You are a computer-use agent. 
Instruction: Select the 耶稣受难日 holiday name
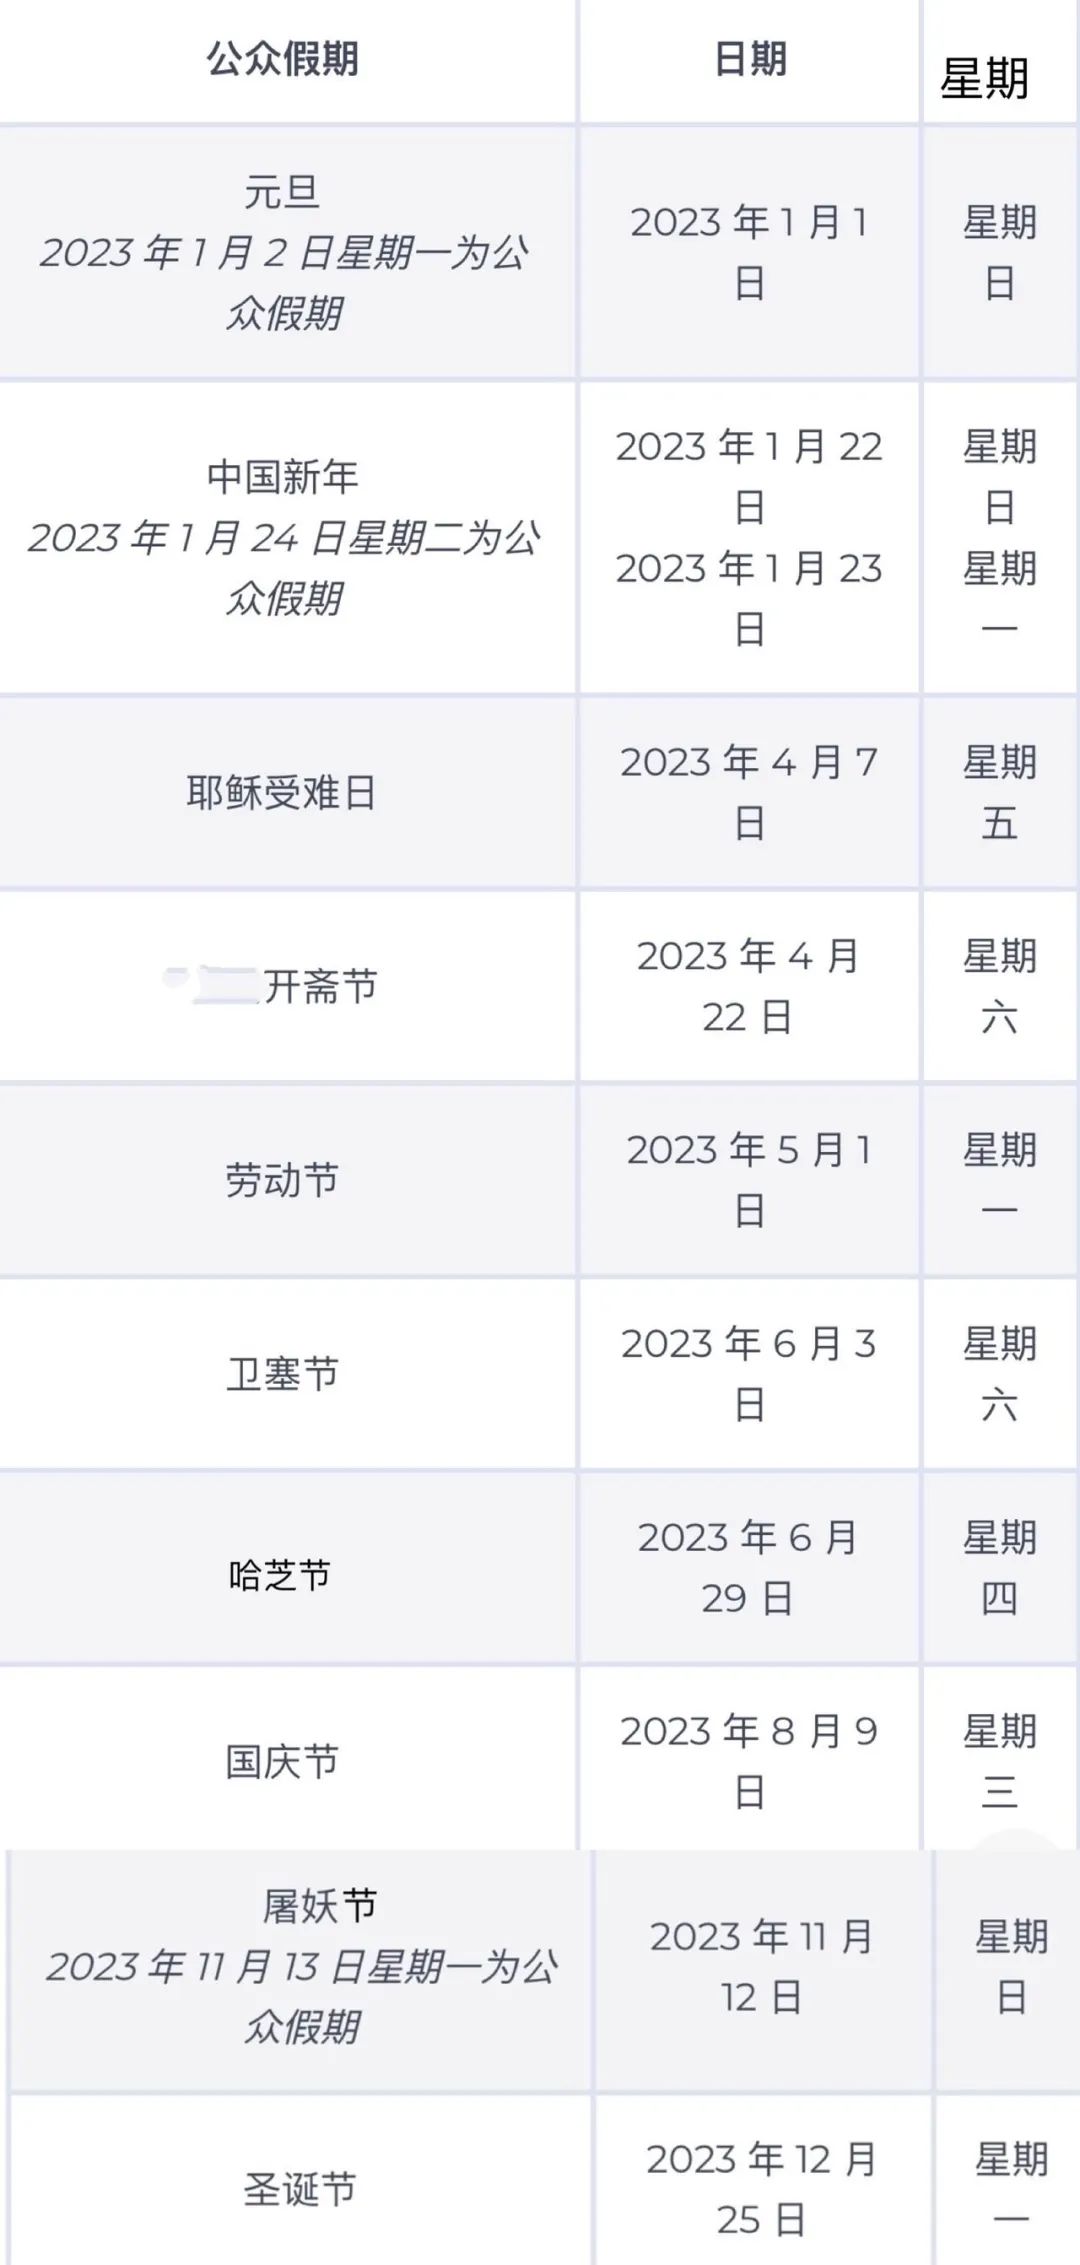(x=281, y=793)
